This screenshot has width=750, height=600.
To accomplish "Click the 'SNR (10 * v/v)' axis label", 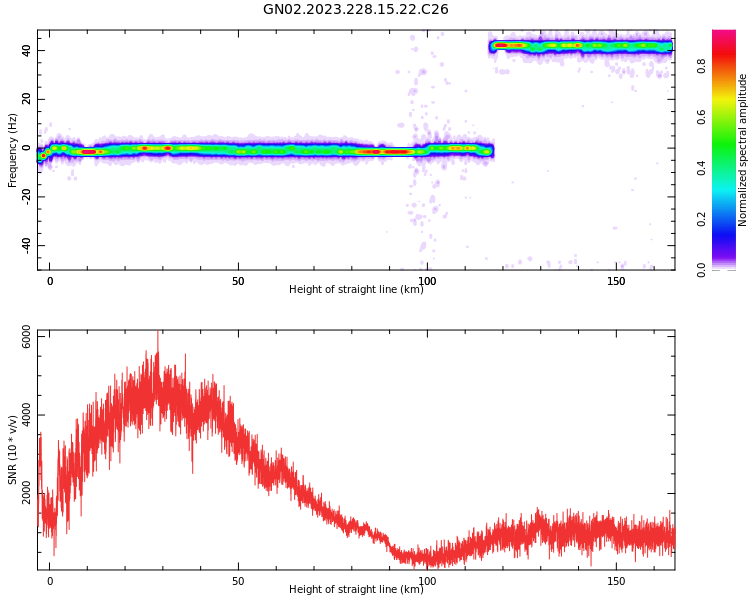I will tap(12, 450).
